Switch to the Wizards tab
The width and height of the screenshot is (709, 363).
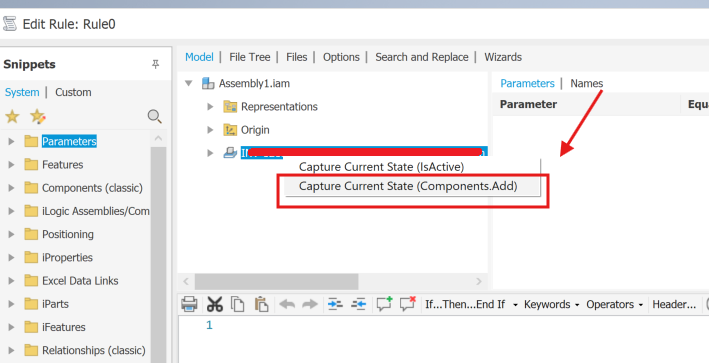503,57
